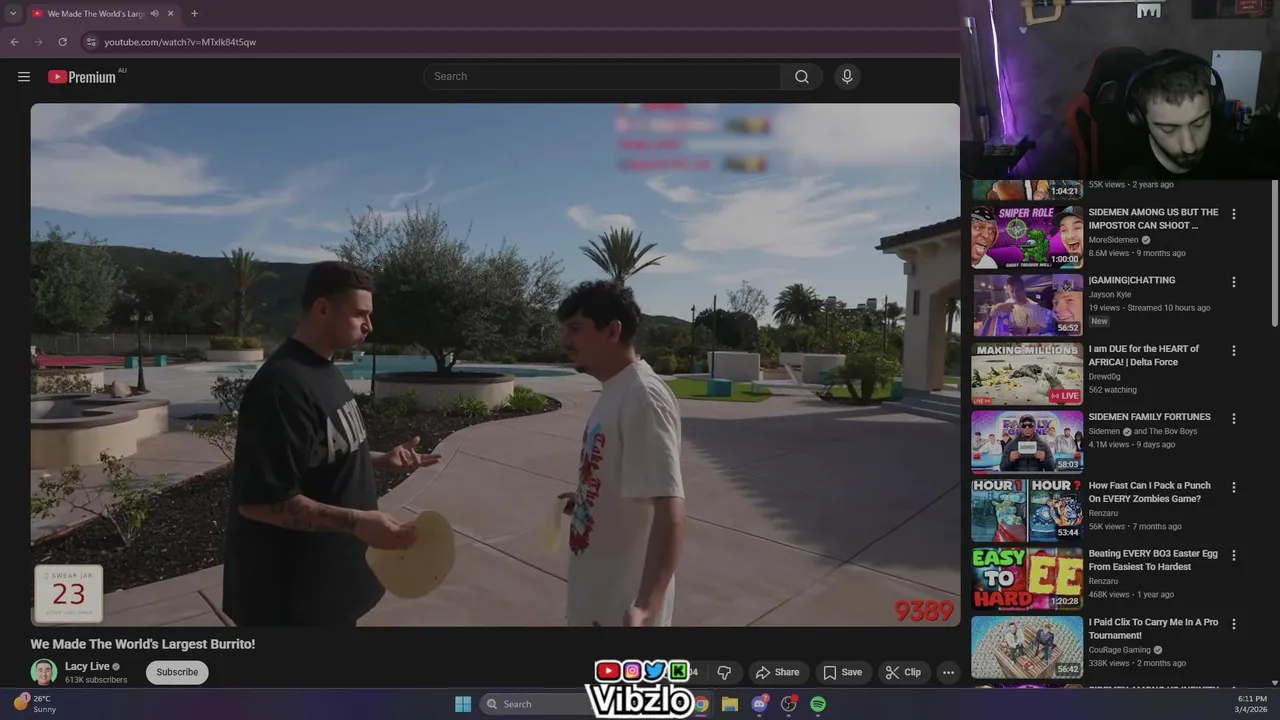Open options for Clix Pro Tournament video
1280x720 pixels.
click(x=1234, y=624)
